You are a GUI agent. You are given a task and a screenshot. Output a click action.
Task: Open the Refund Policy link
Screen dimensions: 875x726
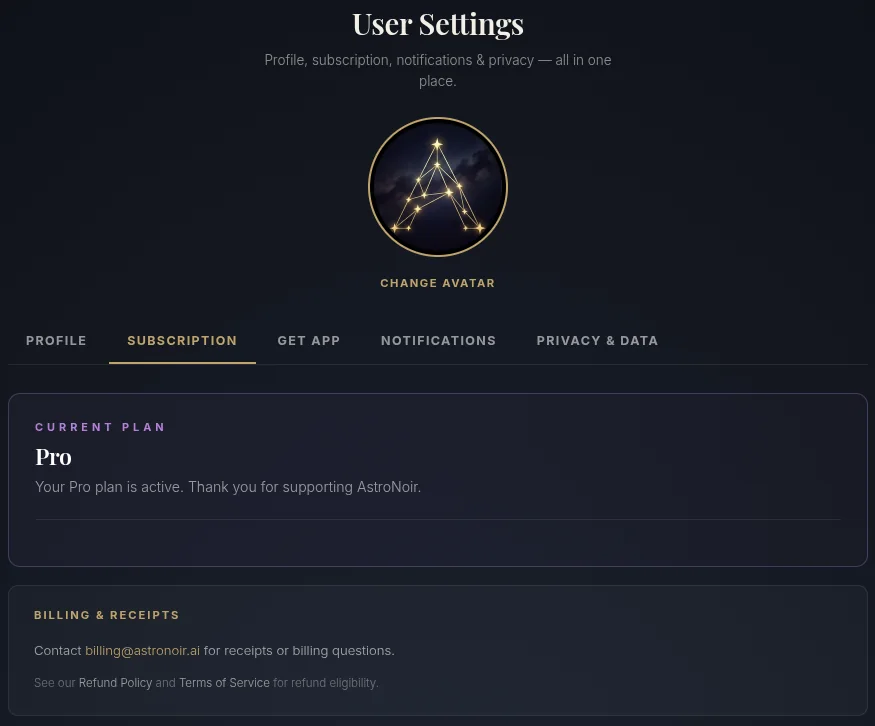(115, 682)
